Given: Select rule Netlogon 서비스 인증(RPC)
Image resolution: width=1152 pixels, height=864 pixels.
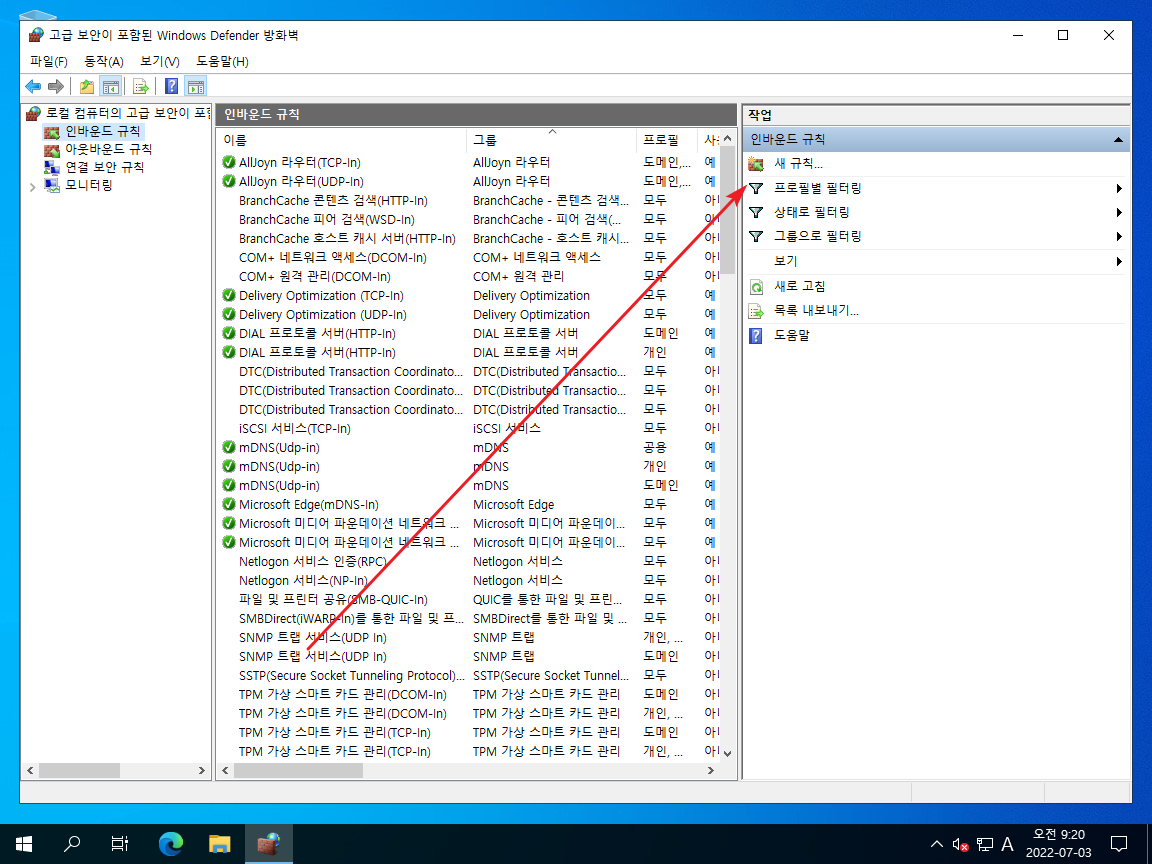Looking at the screenshot, I should point(312,561).
